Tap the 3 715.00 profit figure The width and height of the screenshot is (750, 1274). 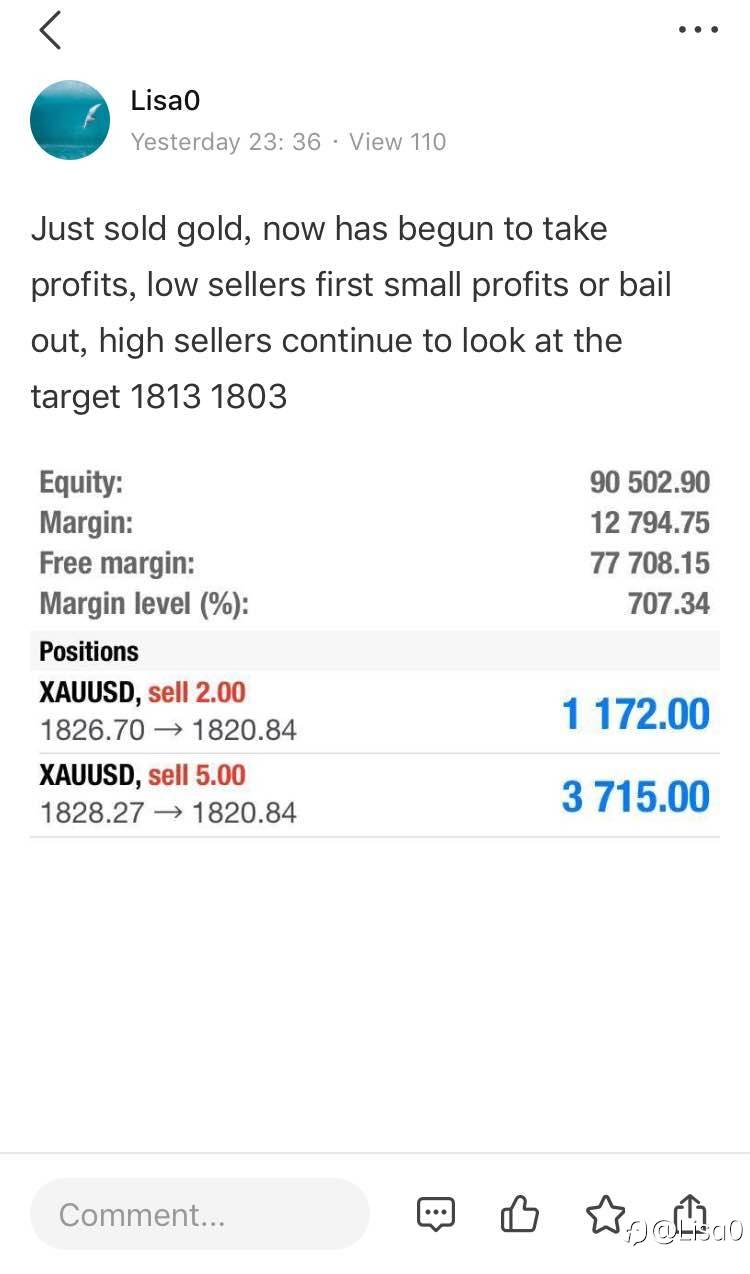635,797
